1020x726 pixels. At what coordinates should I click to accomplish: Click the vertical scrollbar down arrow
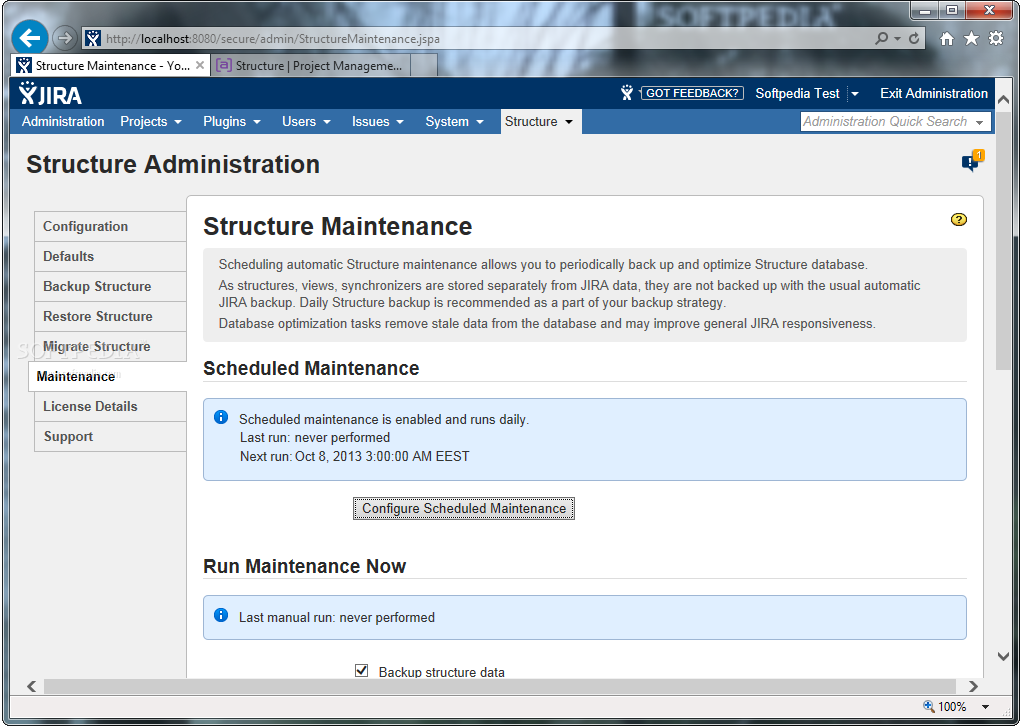pyautogui.click(x=1003, y=656)
